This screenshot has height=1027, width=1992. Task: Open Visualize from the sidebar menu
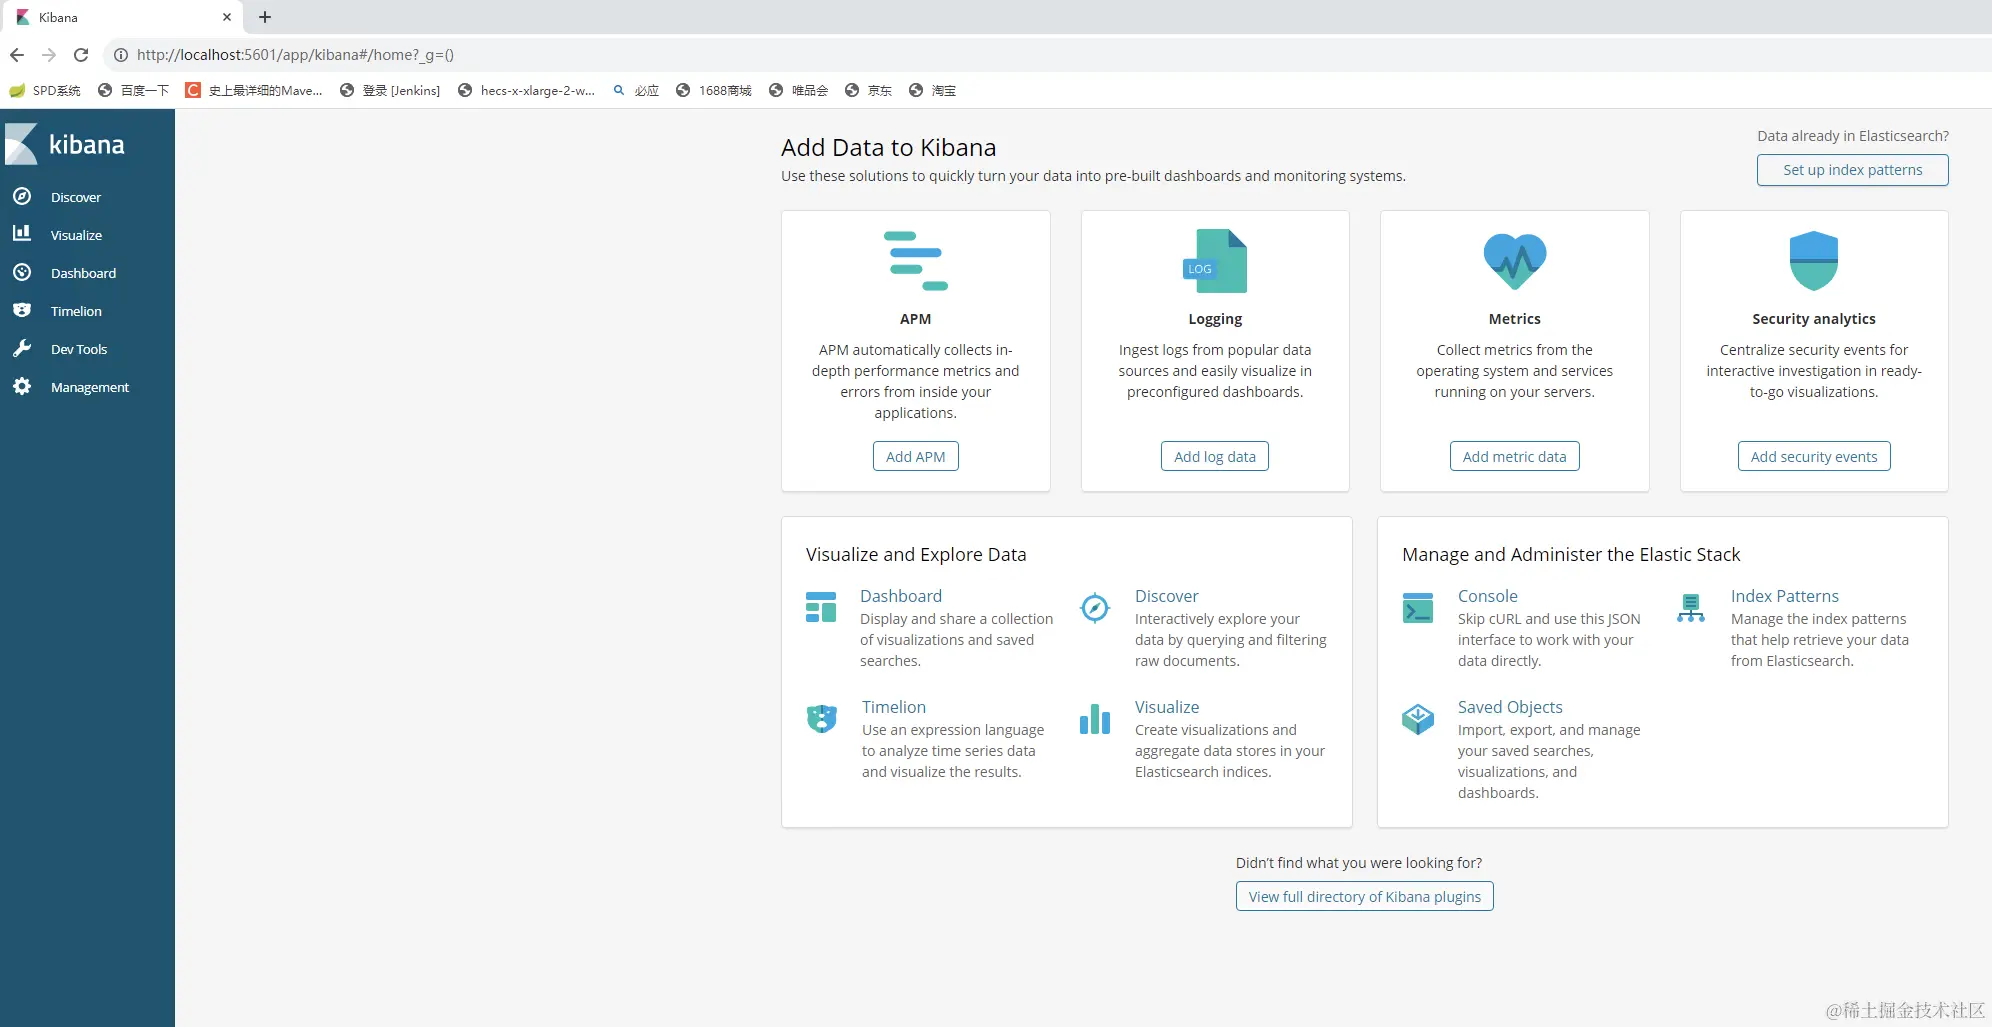[x=76, y=235]
